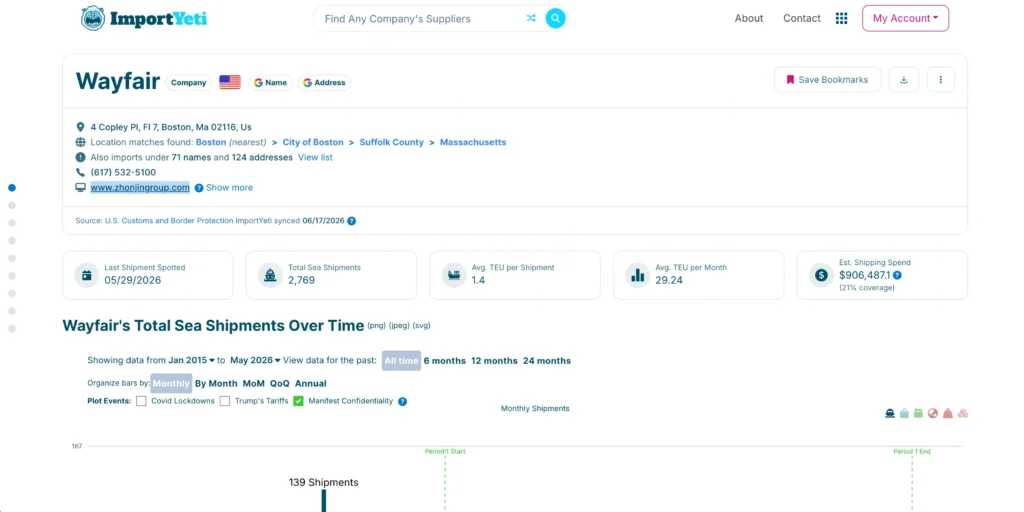Select the red globe chart icon
Viewport: 1024px width, 512px height.
tap(933, 413)
